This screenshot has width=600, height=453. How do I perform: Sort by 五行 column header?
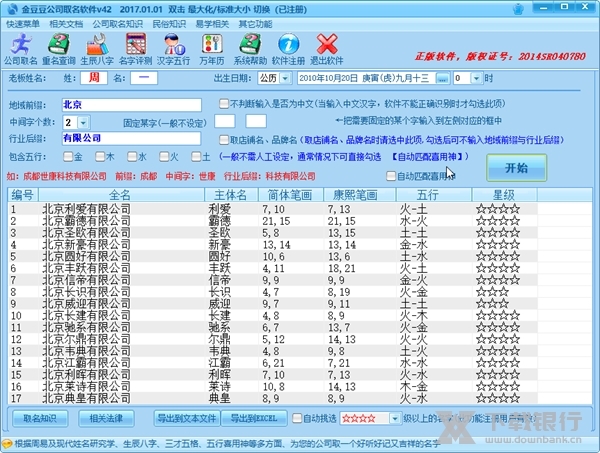point(434,195)
